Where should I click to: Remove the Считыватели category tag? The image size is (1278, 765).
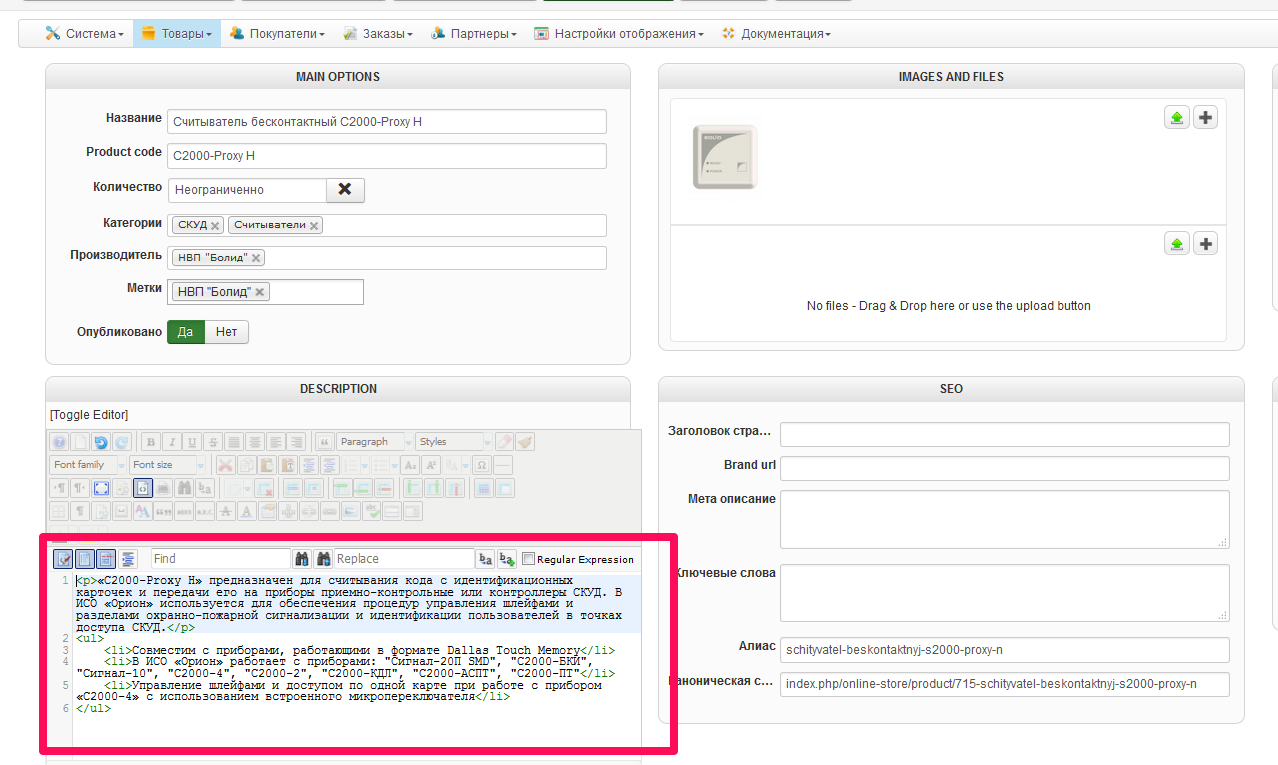click(314, 226)
